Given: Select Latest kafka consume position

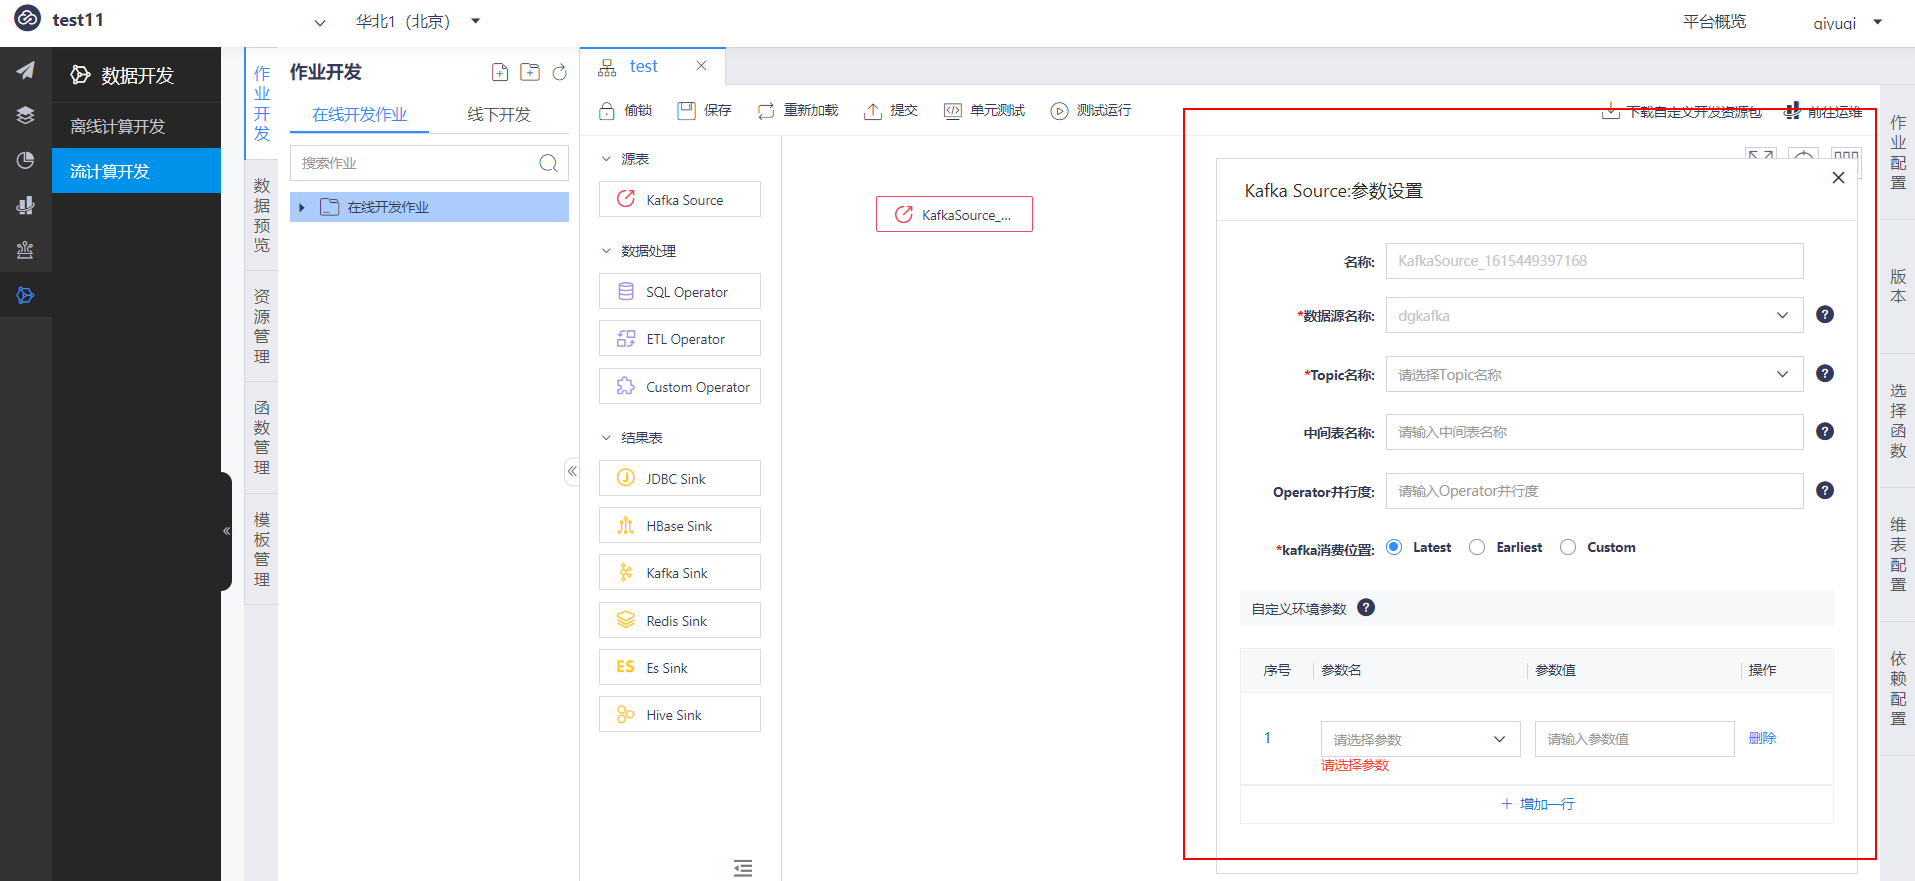Looking at the screenshot, I should 1394,547.
